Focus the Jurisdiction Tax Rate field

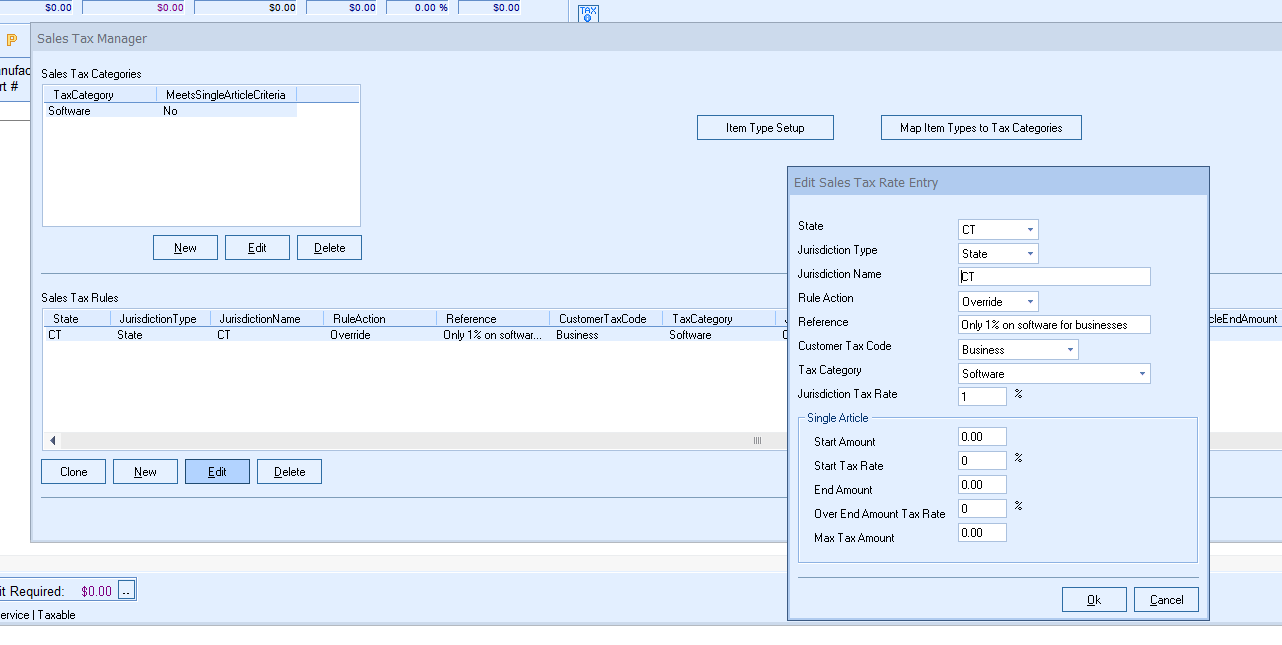coord(982,397)
